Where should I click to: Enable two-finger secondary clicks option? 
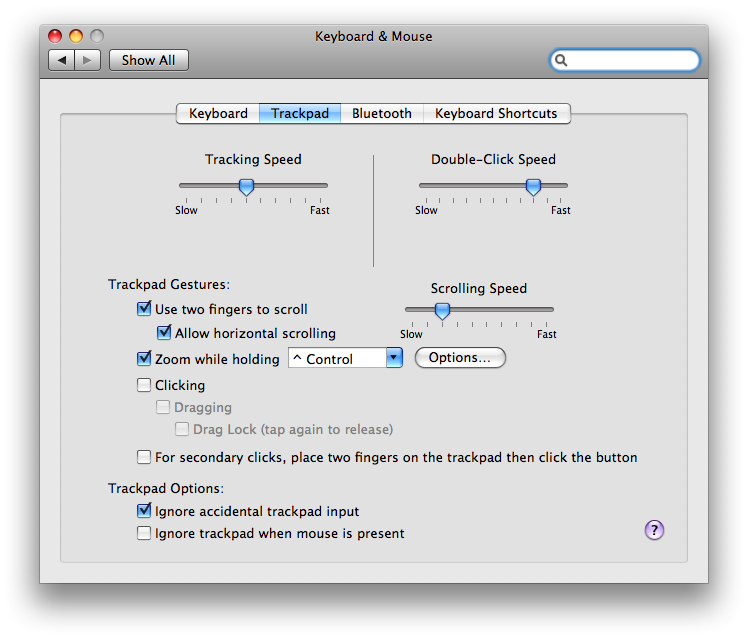(144, 457)
